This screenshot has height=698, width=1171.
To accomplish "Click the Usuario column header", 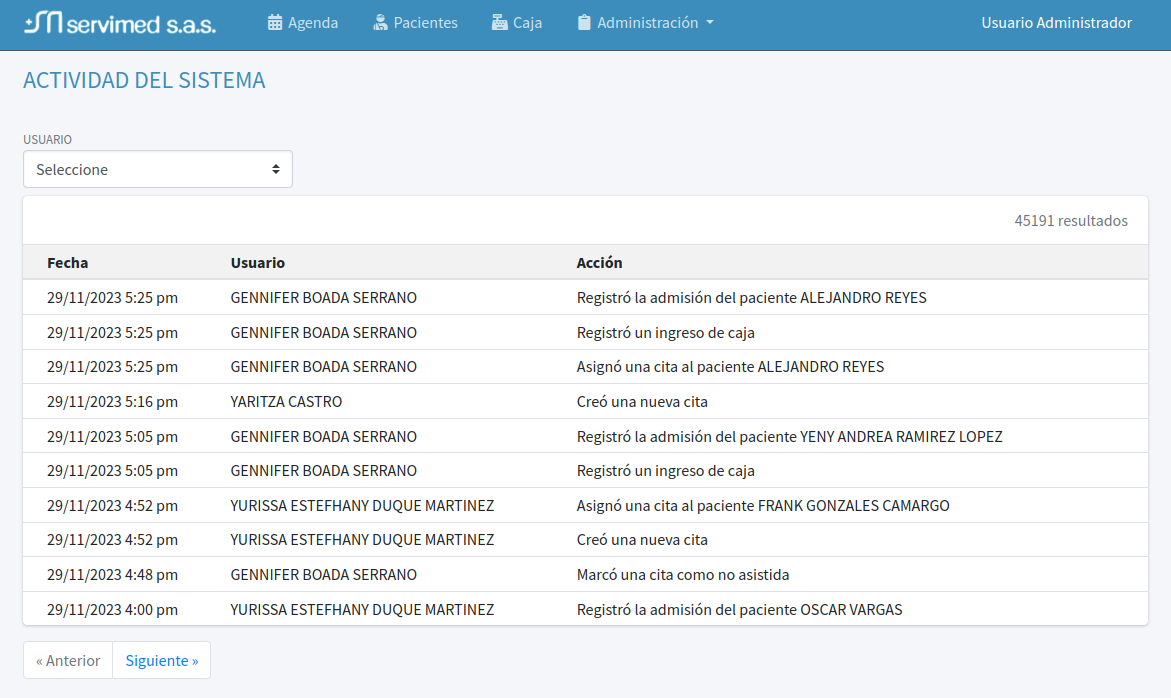I will (257, 263).
